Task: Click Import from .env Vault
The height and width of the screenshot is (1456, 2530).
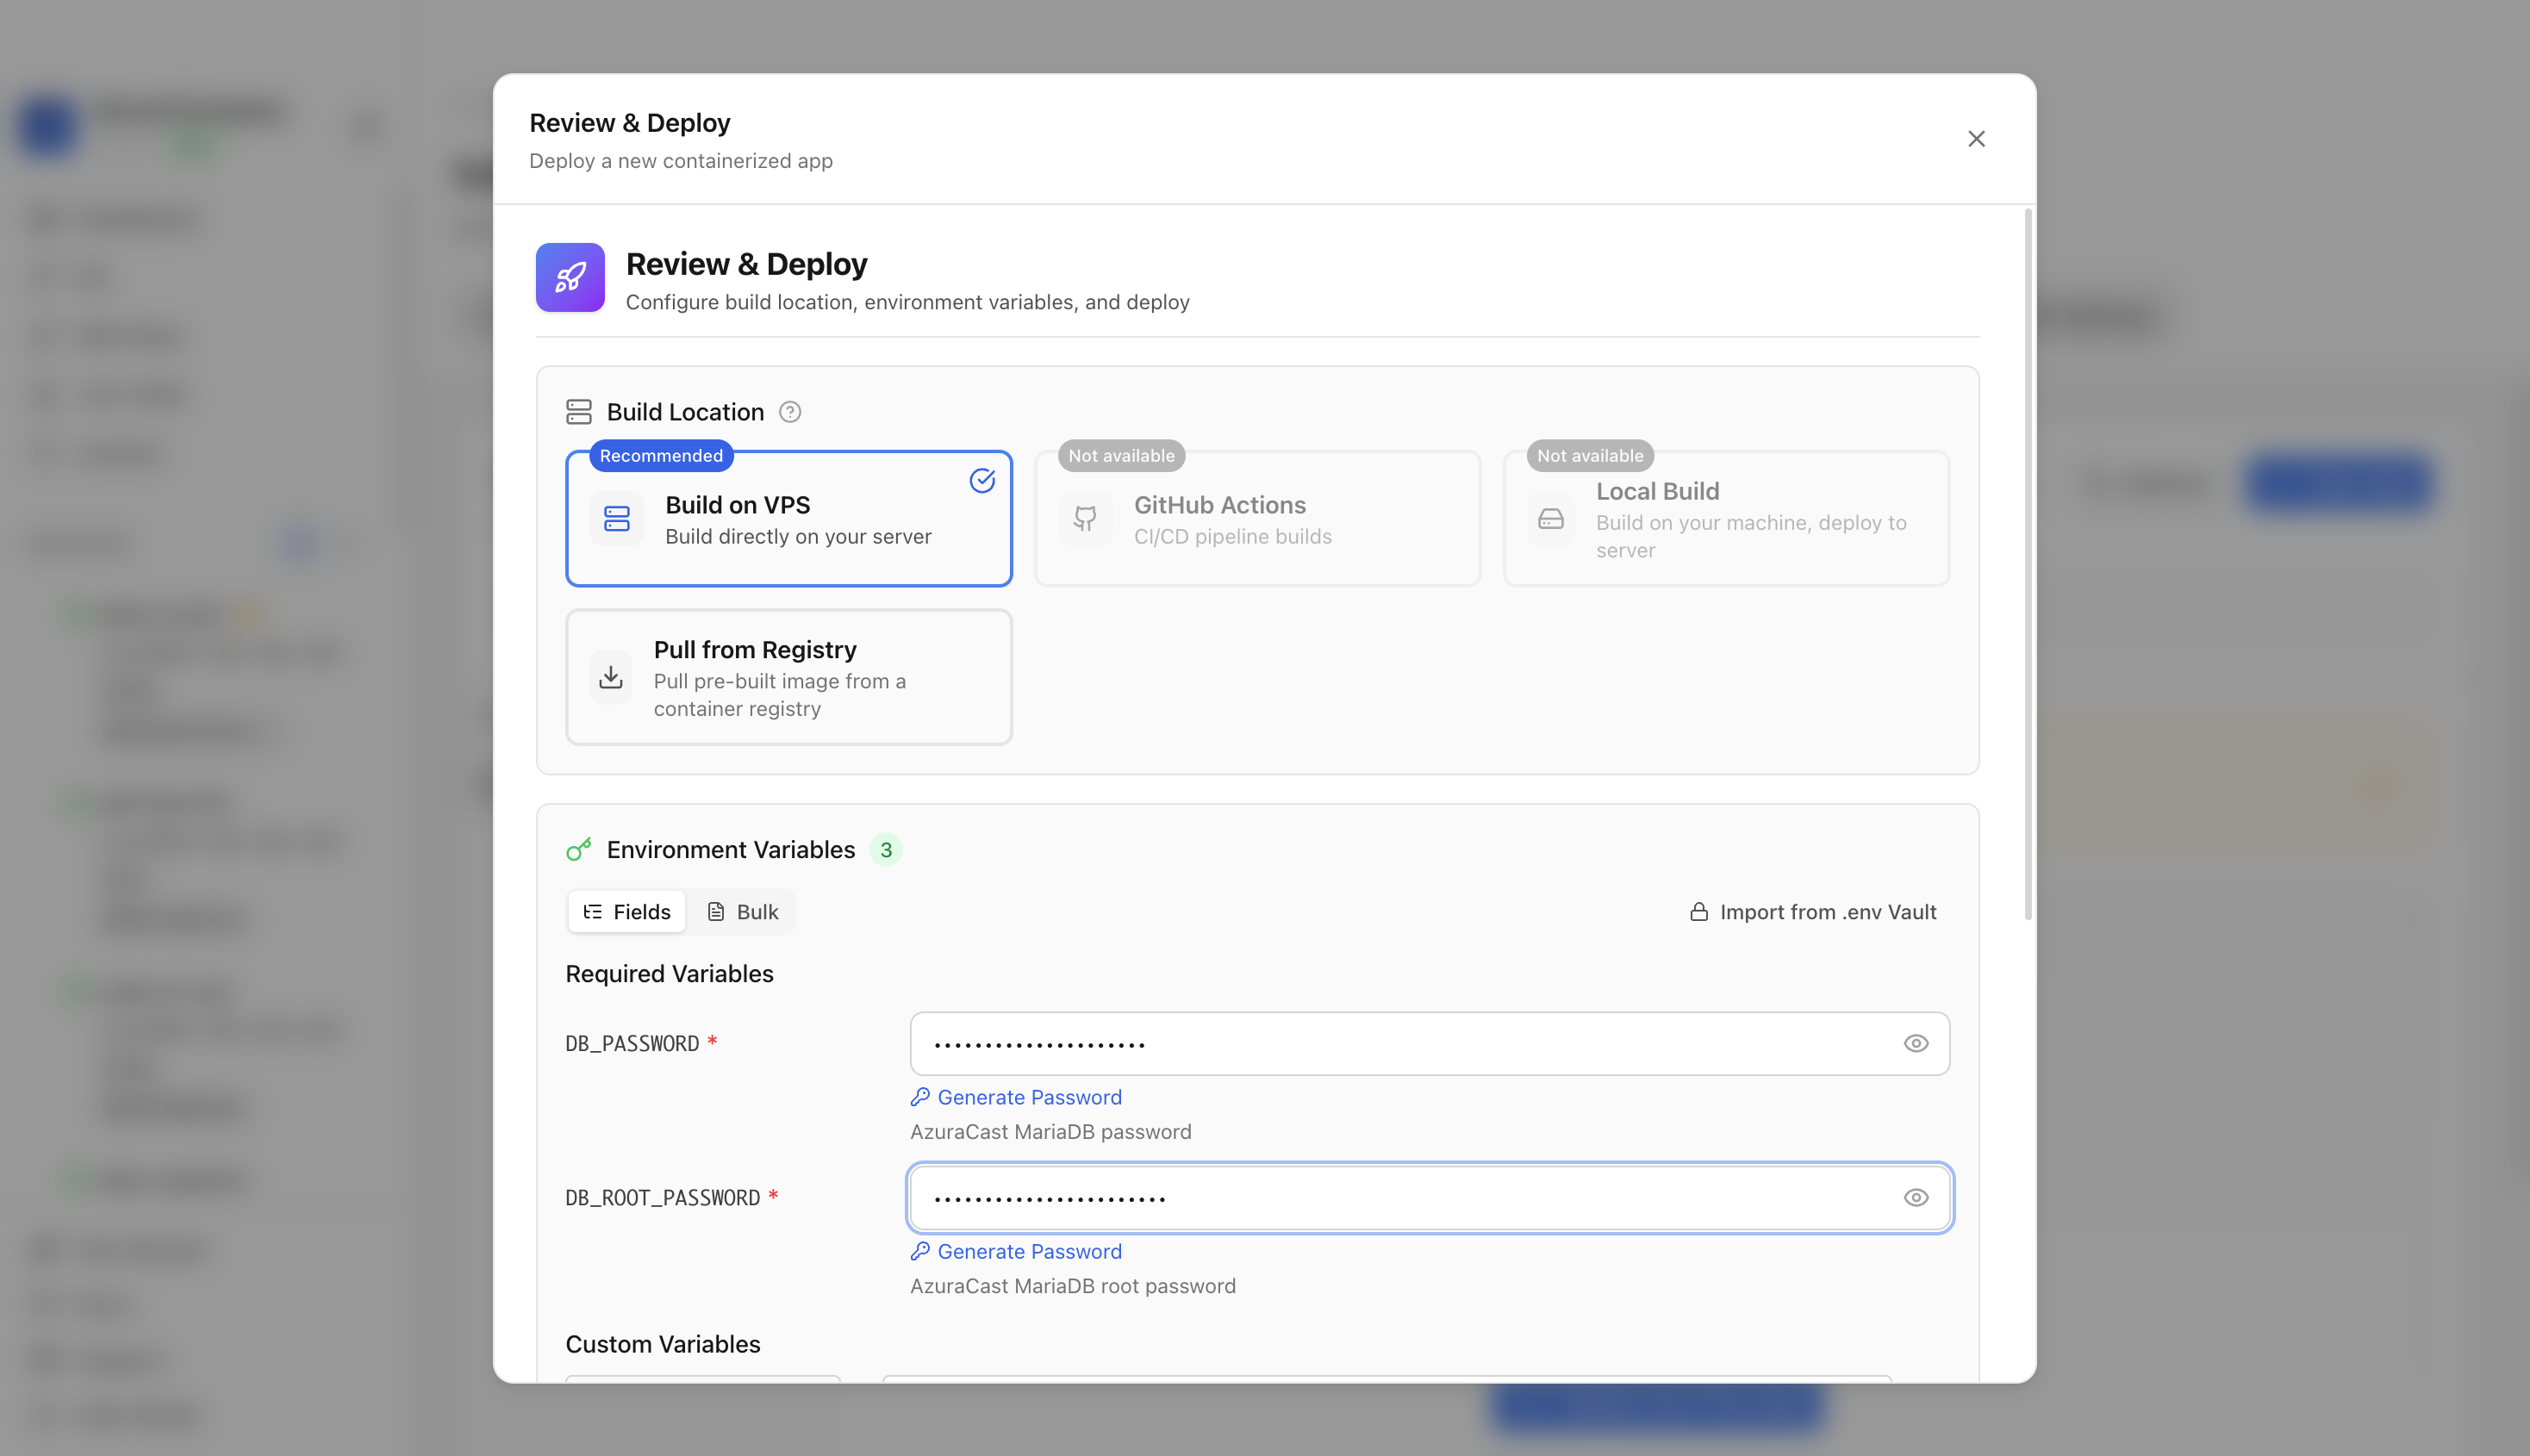Action: tap(1813, 912)
